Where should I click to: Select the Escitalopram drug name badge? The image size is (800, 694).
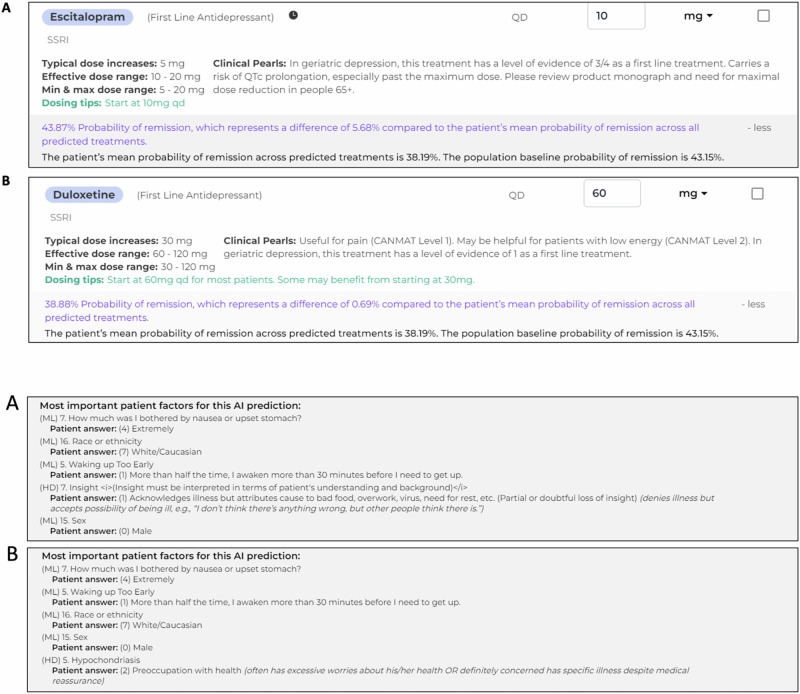(88, 17)
